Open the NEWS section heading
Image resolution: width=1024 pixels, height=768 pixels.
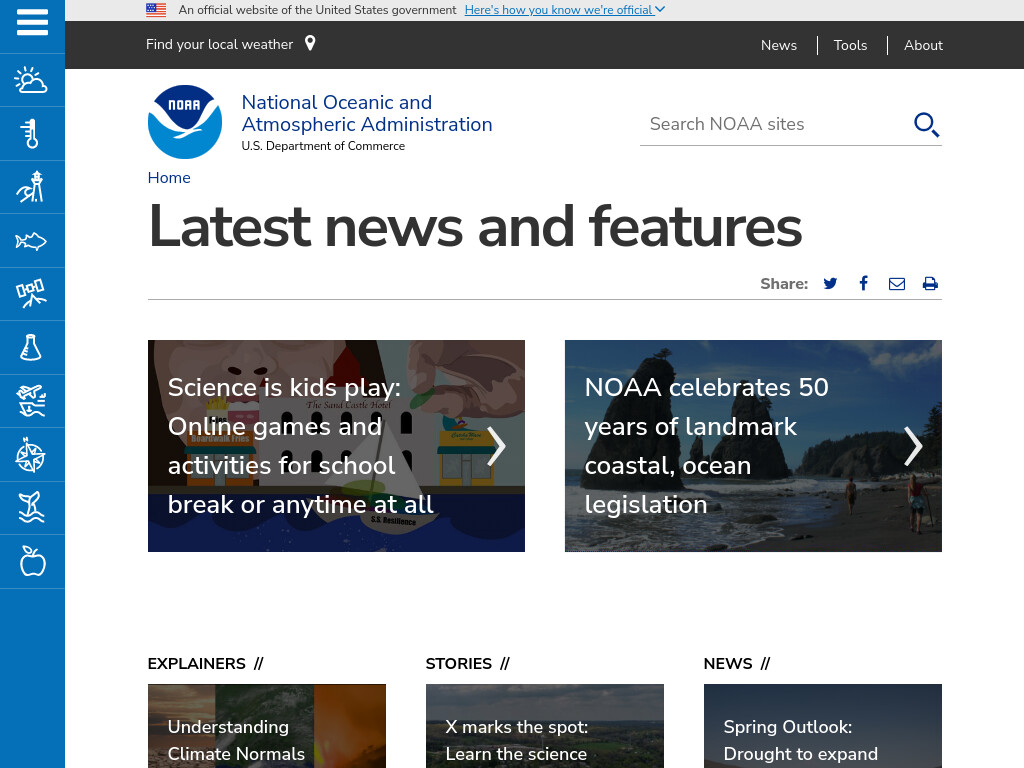pyautogui.click(x=728, y=664)
